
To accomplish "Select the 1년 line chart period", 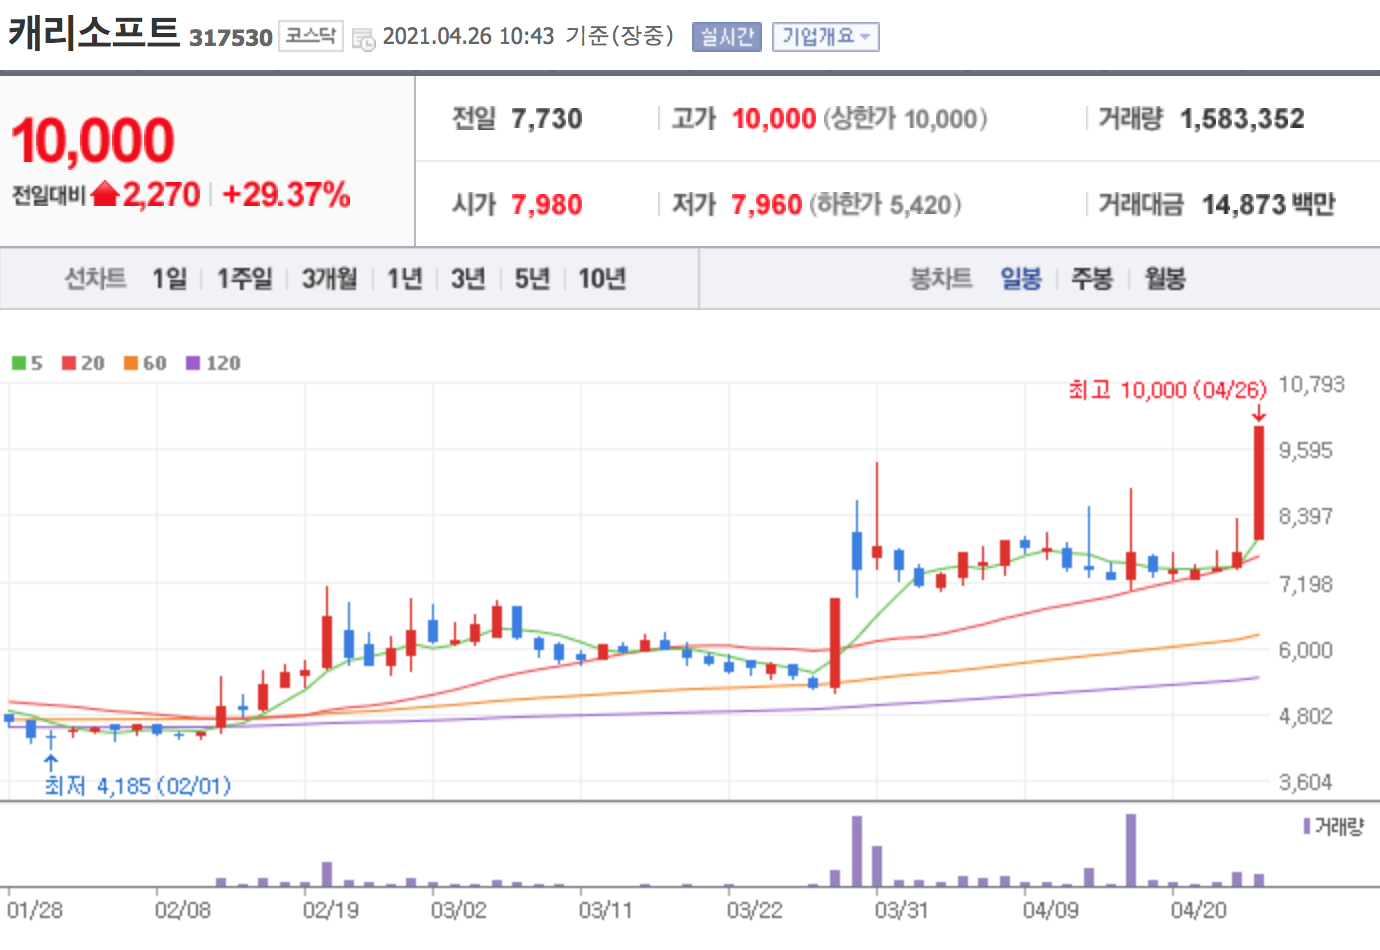I will coord(405,278).
